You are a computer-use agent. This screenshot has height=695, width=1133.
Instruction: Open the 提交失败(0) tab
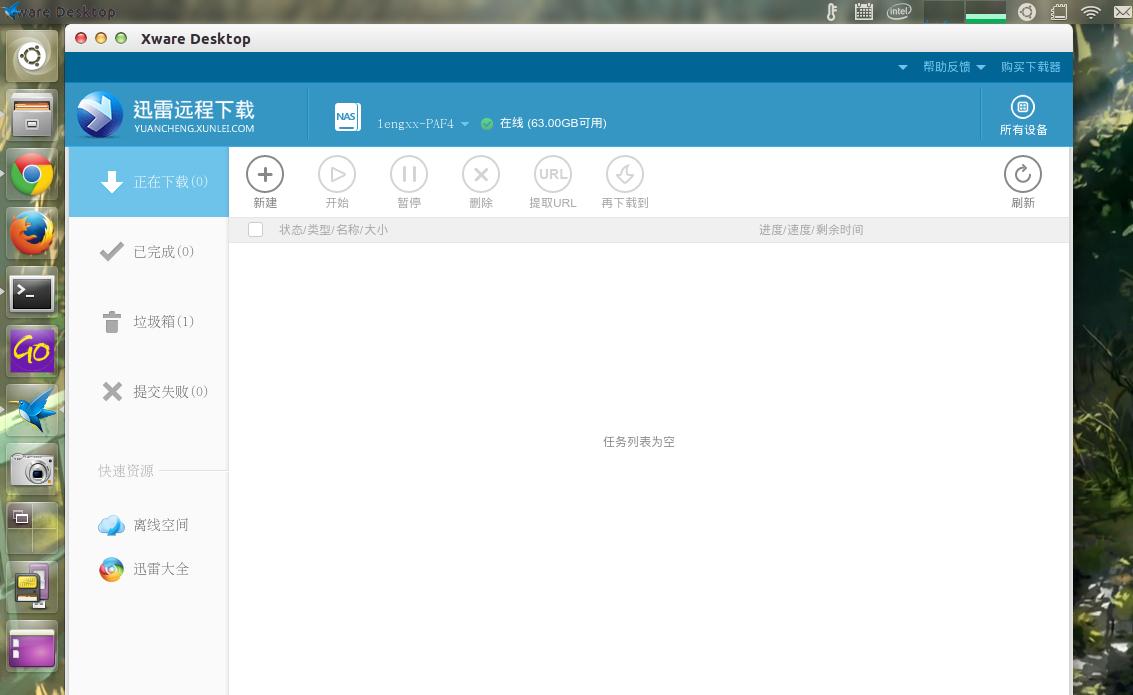[148, 392]
